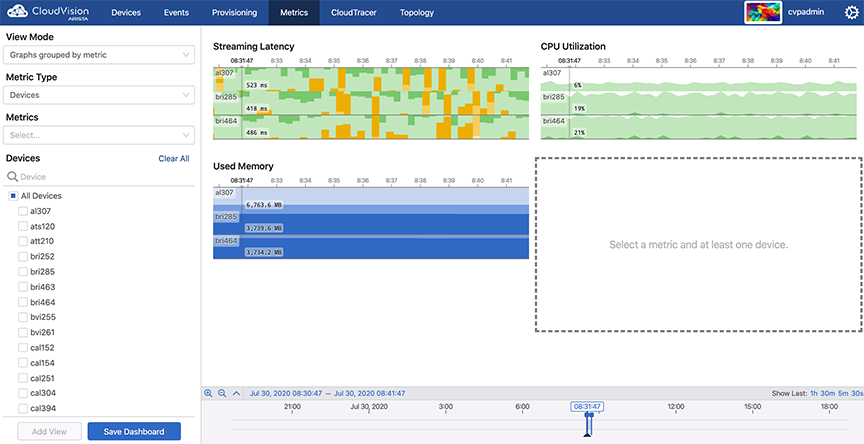
Task: Click the 21% CPU value for bri464
Action: coord(579,133)
